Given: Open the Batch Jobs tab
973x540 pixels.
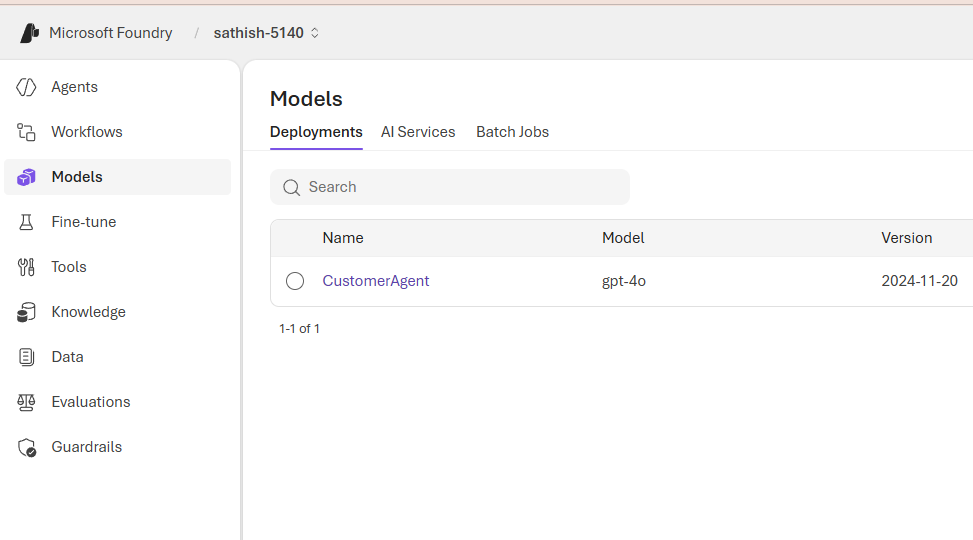Looking at the screenshot, I should click(x=512, y=132).
